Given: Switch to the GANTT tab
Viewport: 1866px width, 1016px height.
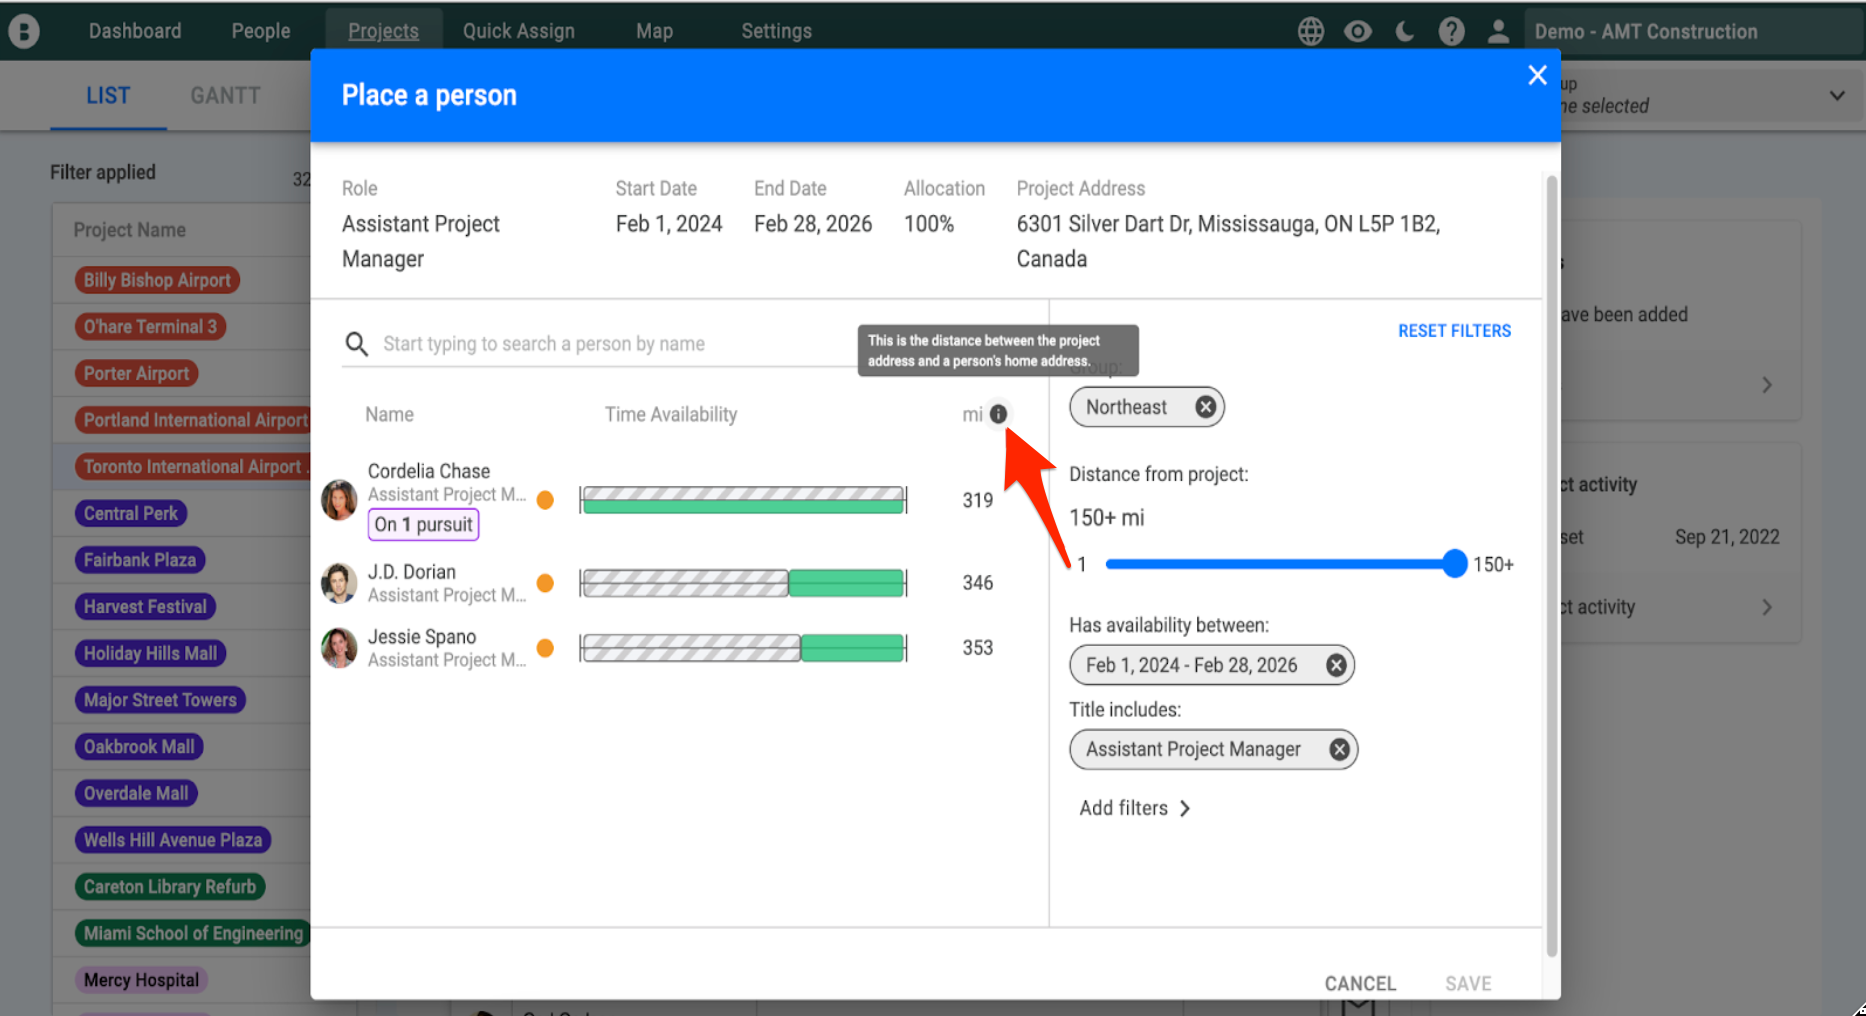Looking at the screenshot, I should (225, 95).
